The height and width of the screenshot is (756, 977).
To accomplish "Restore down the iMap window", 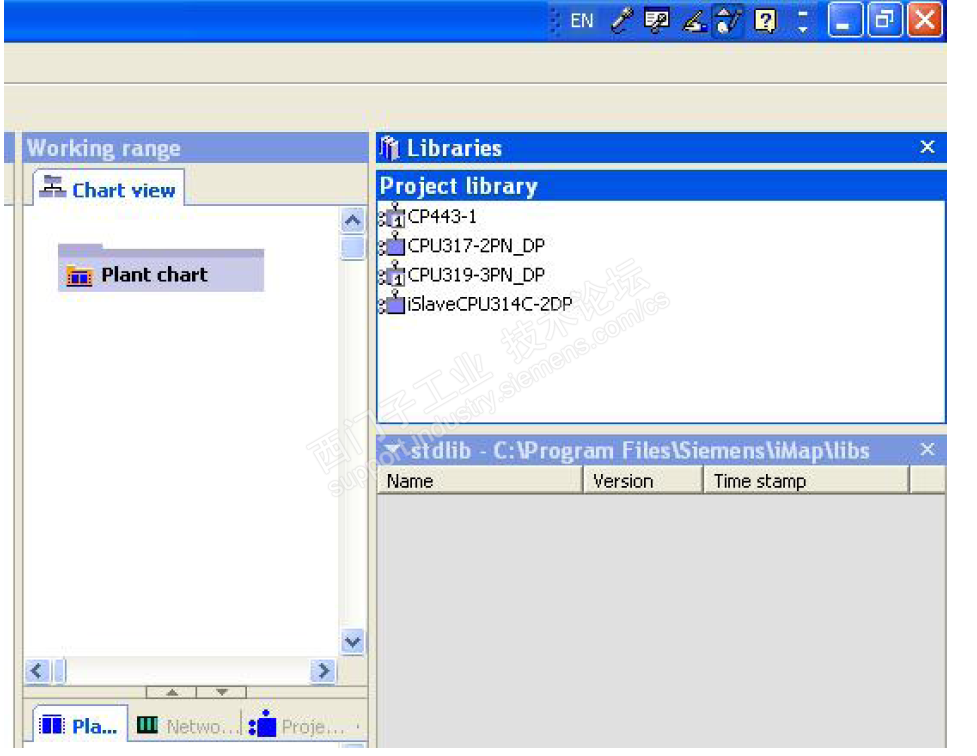I will click(x=884, y=20).
